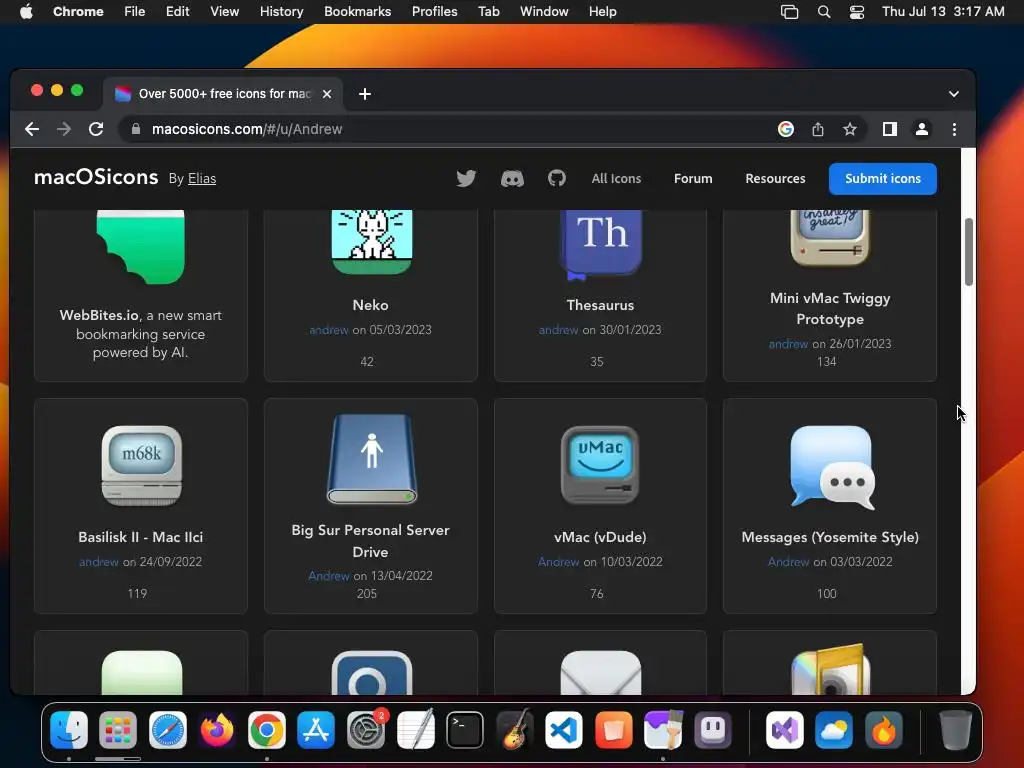Open Launchpad from the dock
The height and width of the screenshot is (768, 1024).
point(118,729)
